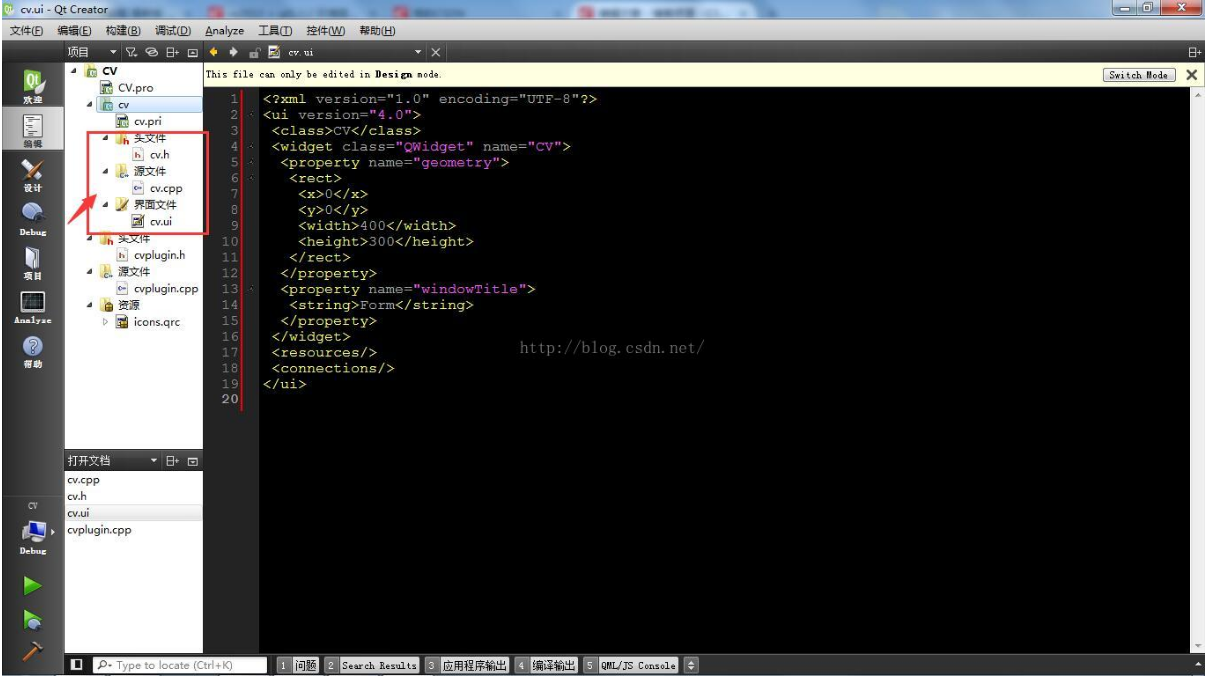Open the 帮助 (Help) mode icon
The image size is (1206, 677).
click(32, 351)
